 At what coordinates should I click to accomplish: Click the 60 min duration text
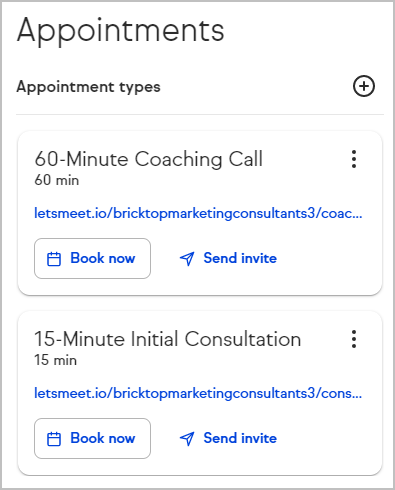click(57, 180)
